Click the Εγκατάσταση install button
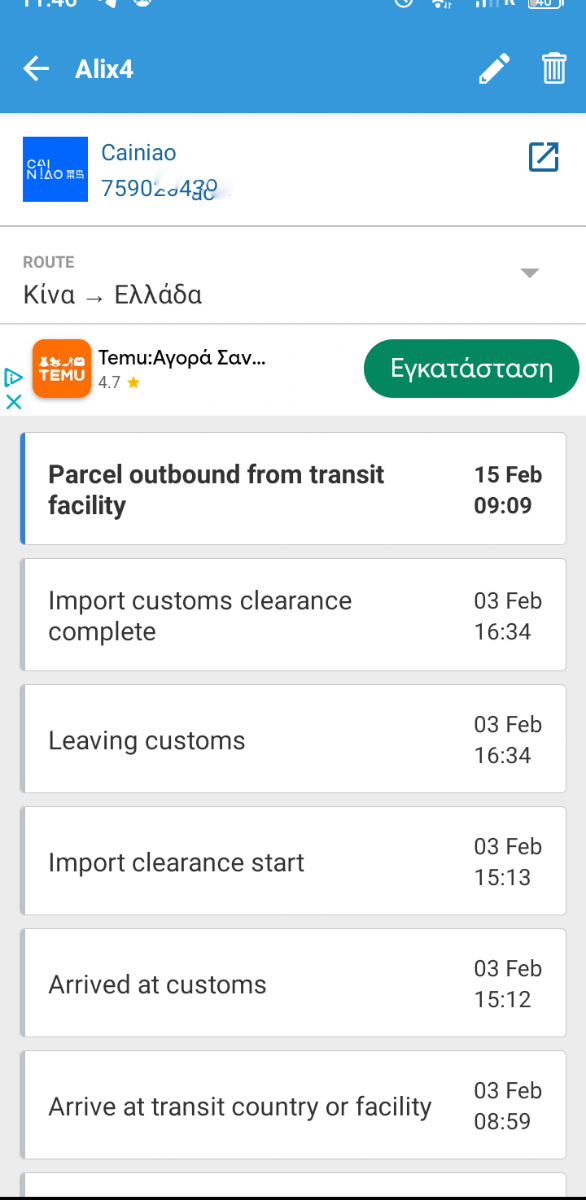The height and width of the screenshot is (1200, 586). coord(472,368)
